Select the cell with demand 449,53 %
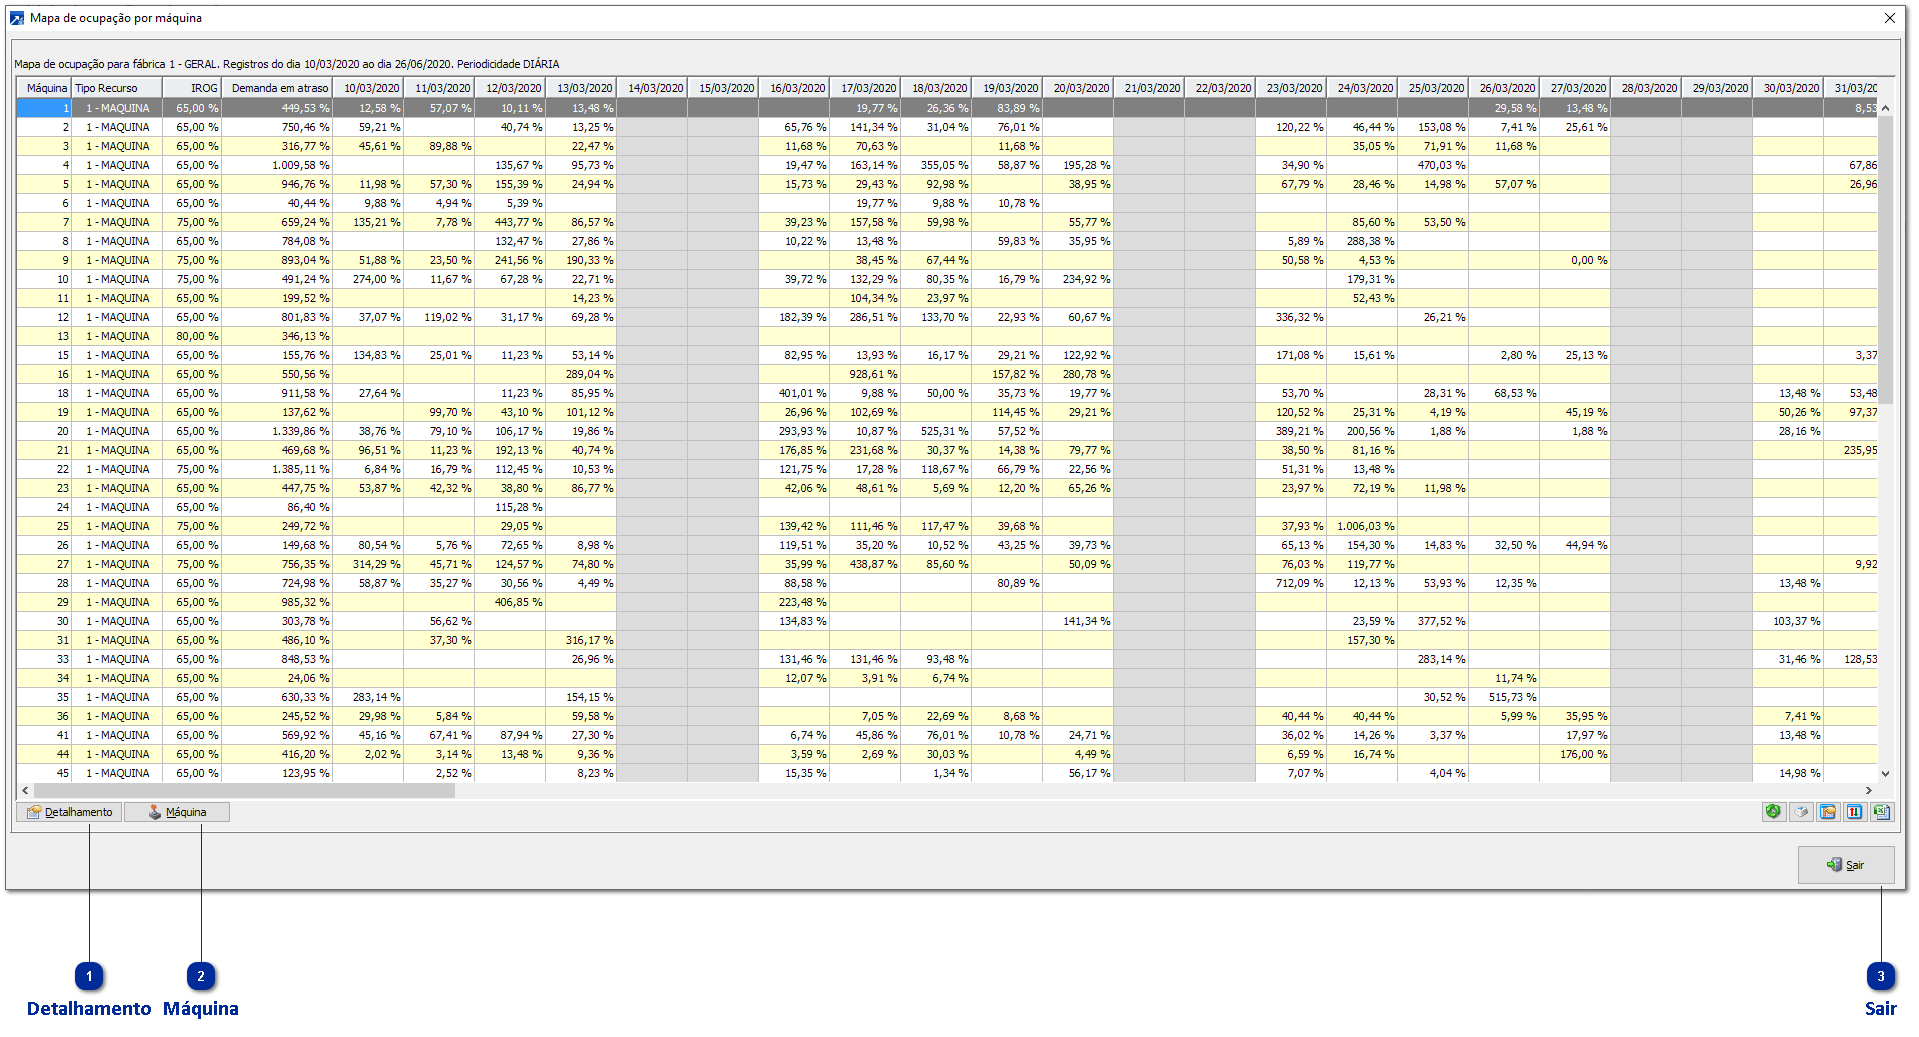1919x1037 pixels. (x=277, y=108)
